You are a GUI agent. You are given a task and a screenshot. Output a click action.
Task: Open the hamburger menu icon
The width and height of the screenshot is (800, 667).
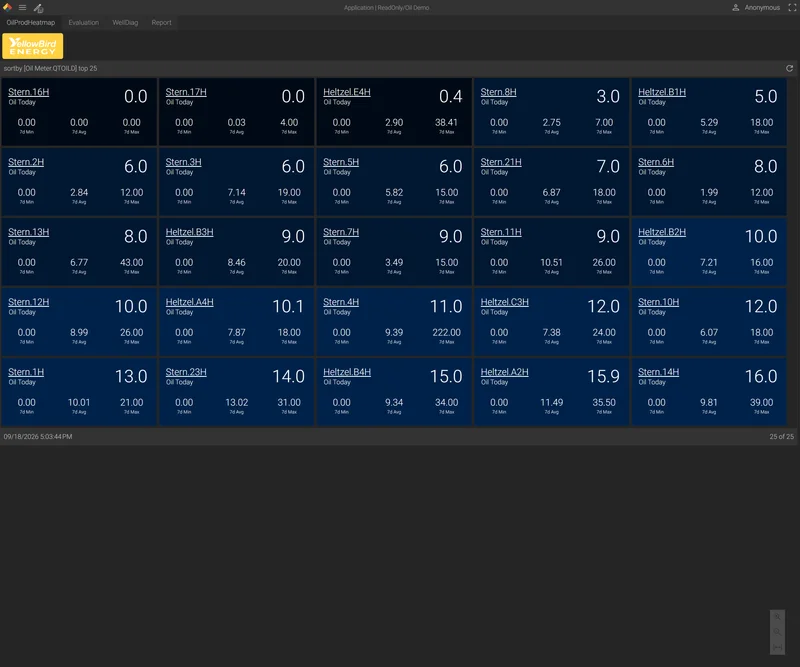coord(22,8)
